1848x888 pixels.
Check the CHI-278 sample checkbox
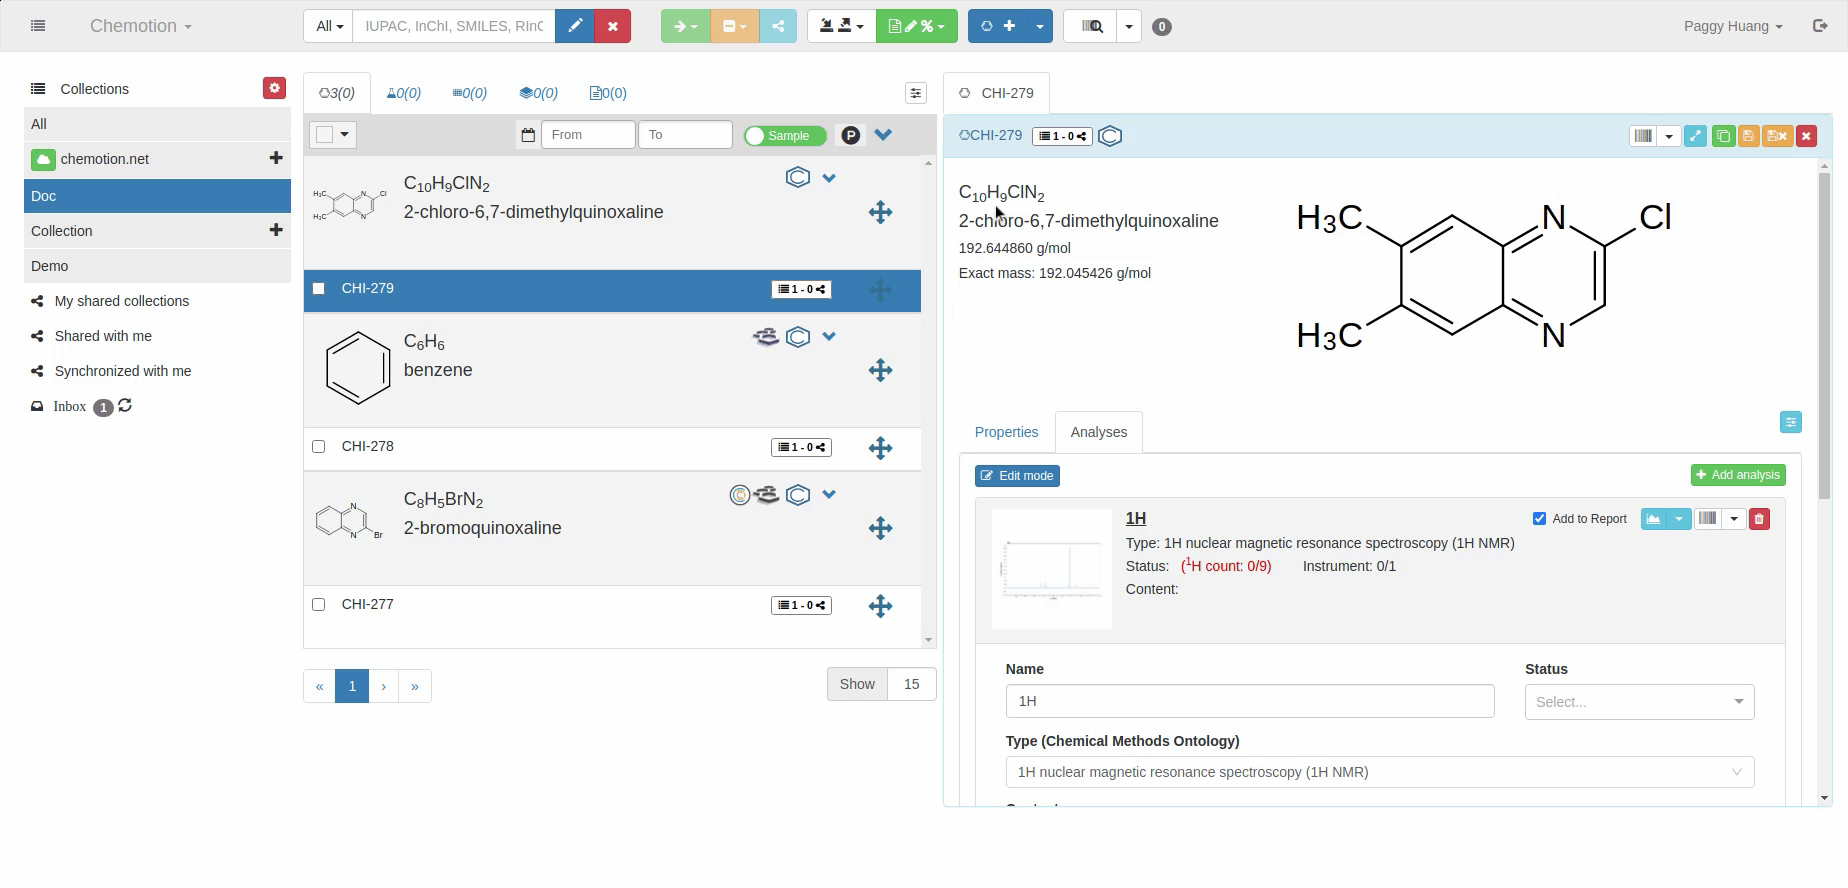319,447
